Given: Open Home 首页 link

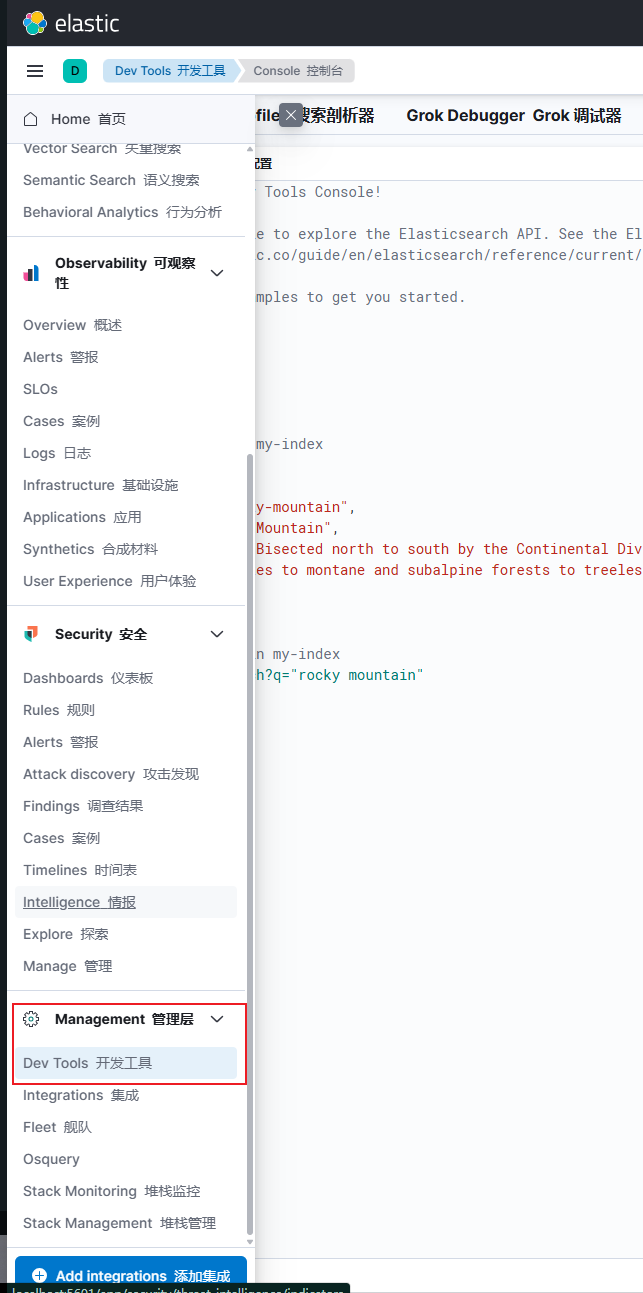Looking at the screenshot, I should 89,119.
